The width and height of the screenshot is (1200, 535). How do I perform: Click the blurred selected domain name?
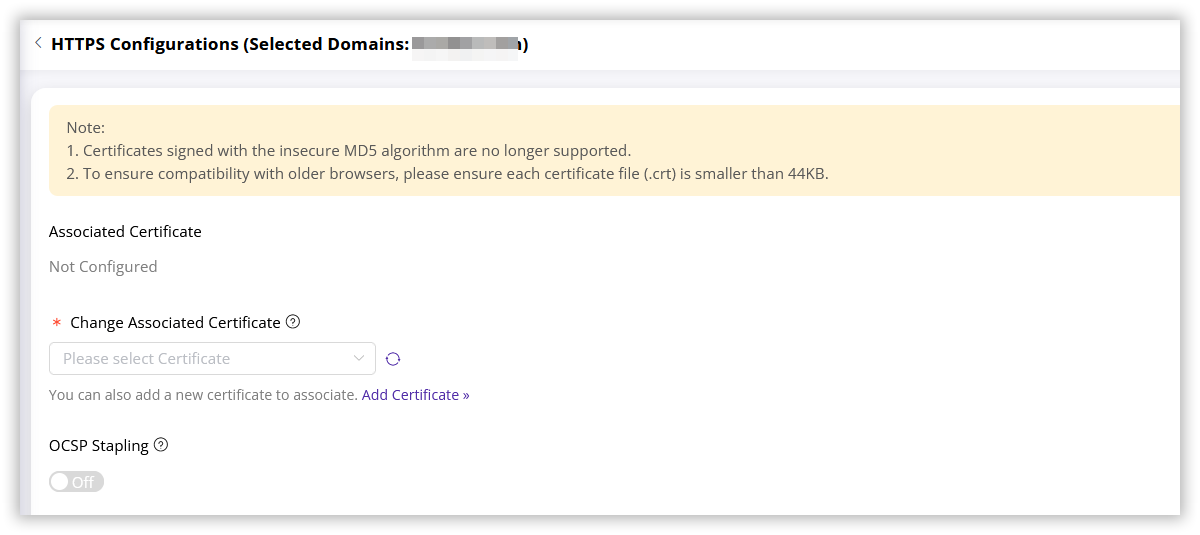click(x=466, y=44)
